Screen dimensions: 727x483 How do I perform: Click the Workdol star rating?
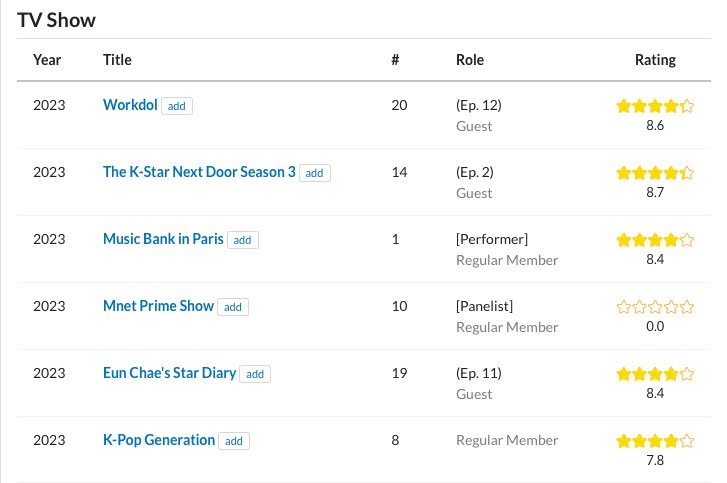pos(655,106)
